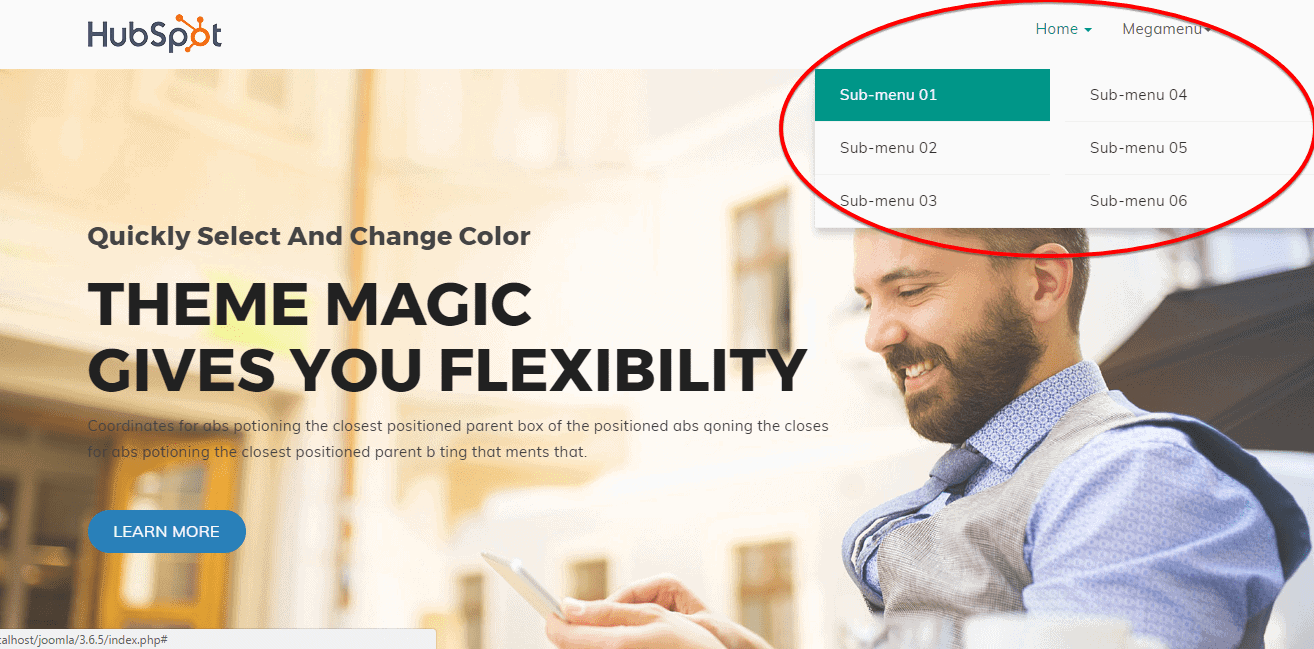Open the Megamenu item
The height and width of the screenshot is (649, 1314).
tap(1166, 29)
